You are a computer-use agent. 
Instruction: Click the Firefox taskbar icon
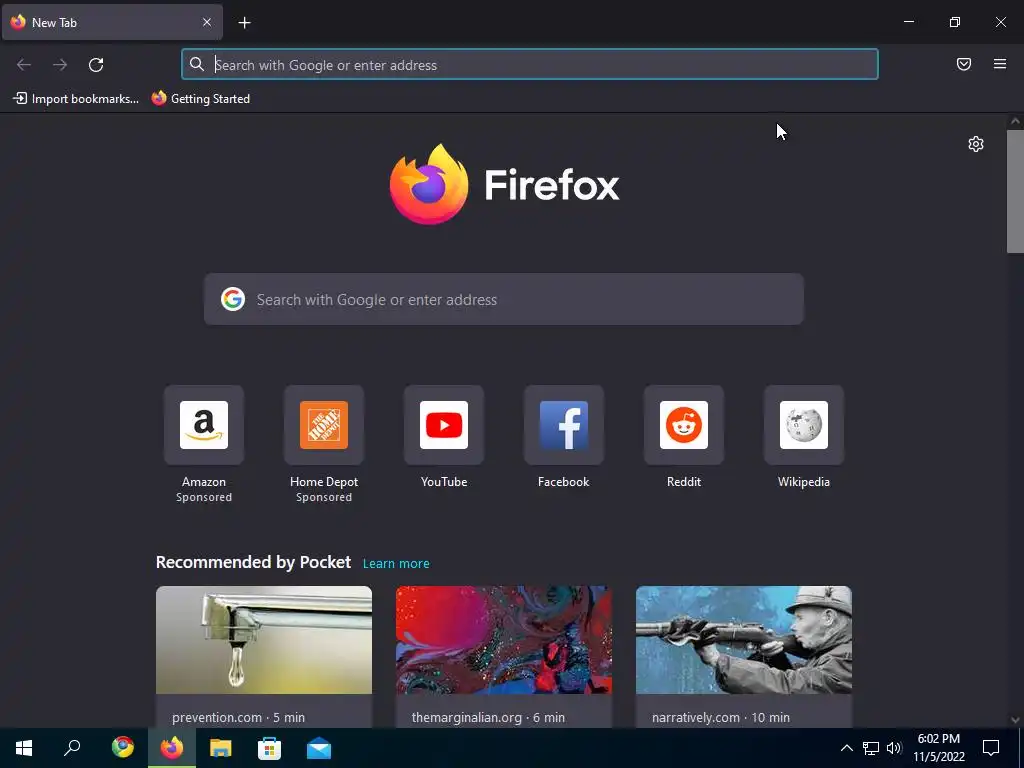click(172, 748)
